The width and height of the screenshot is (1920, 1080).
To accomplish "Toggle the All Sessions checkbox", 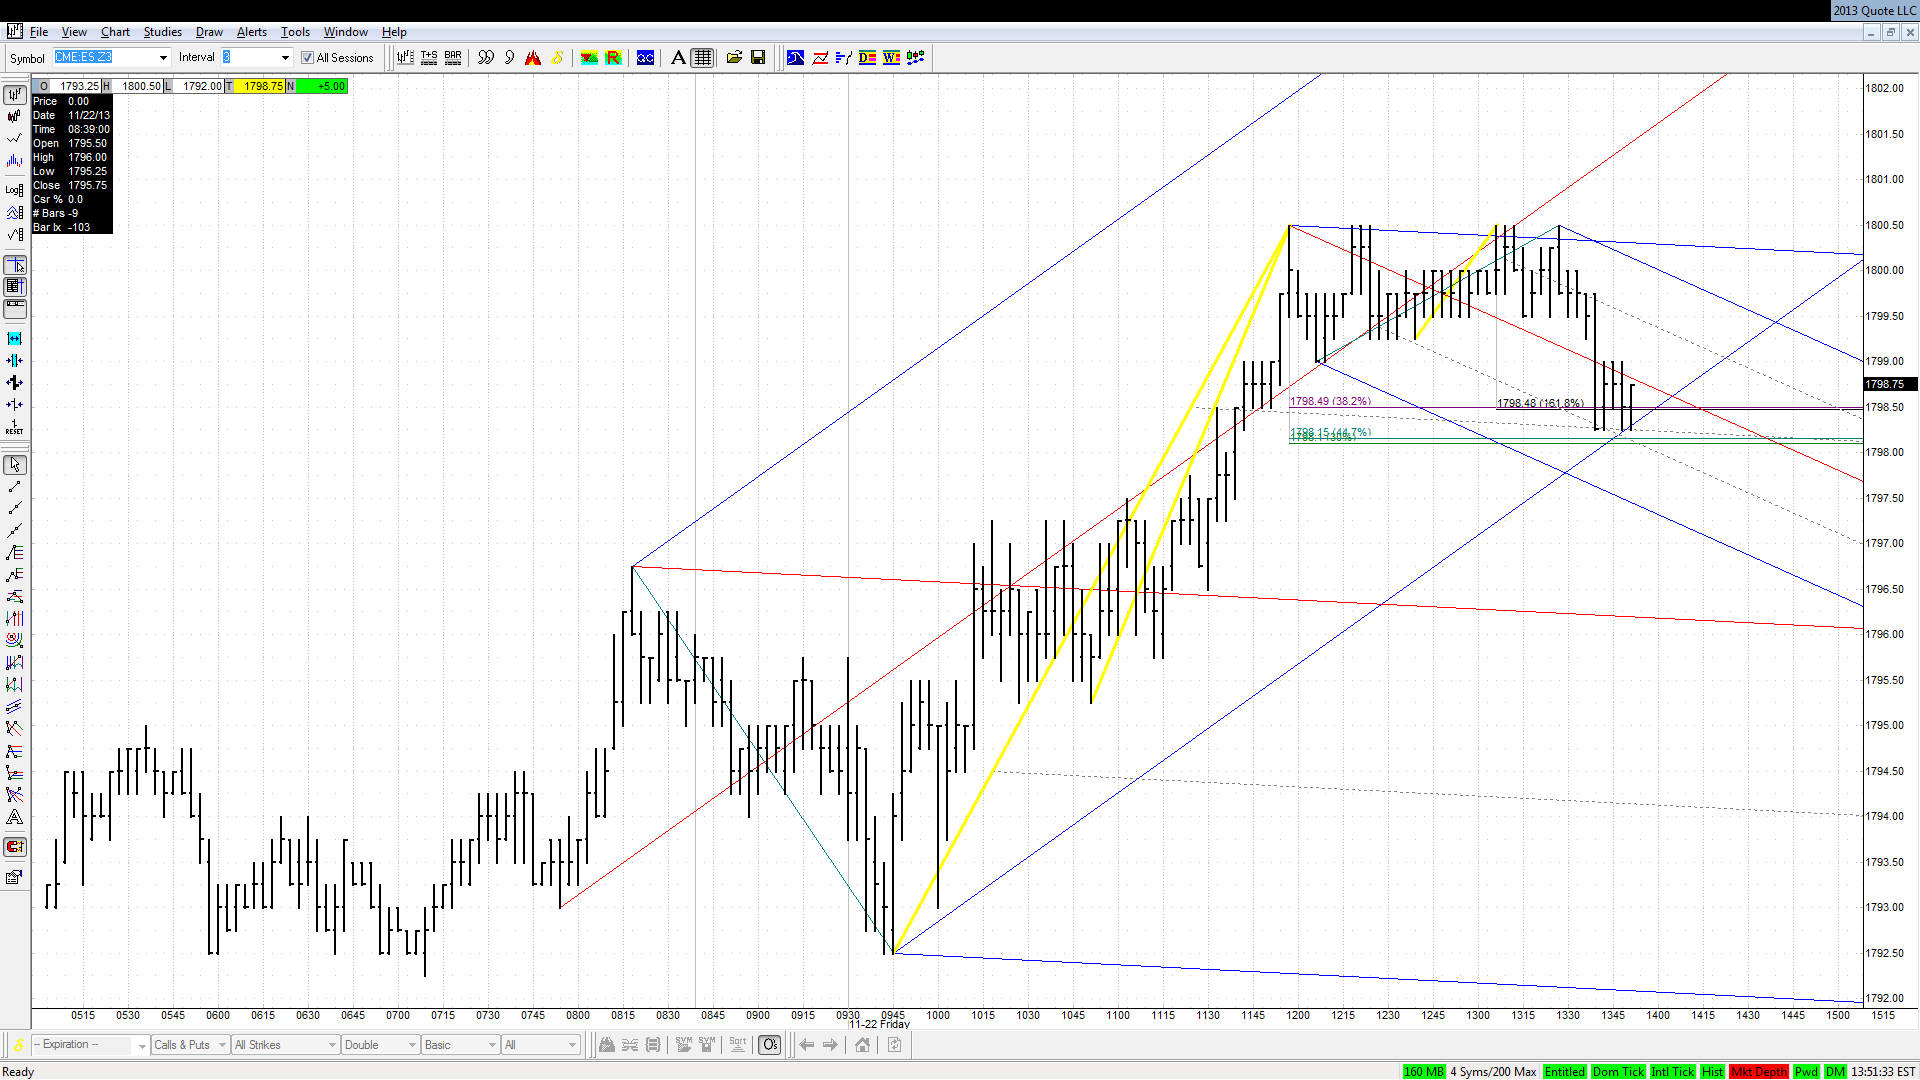I will click(x=308, y=58).
